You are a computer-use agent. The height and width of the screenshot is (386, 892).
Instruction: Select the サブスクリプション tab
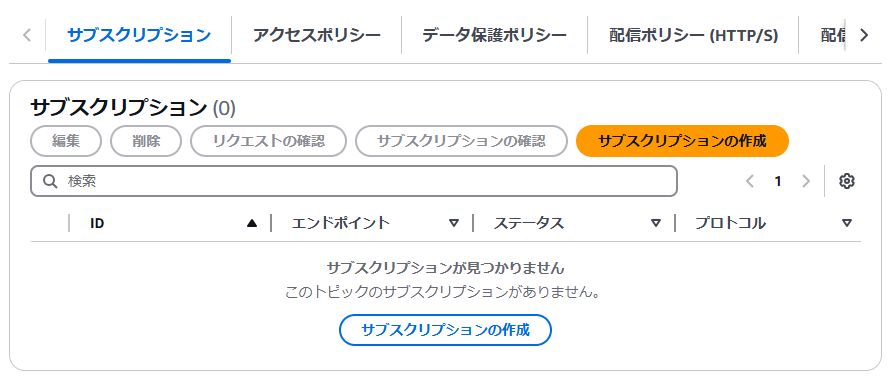click(139, 35)
